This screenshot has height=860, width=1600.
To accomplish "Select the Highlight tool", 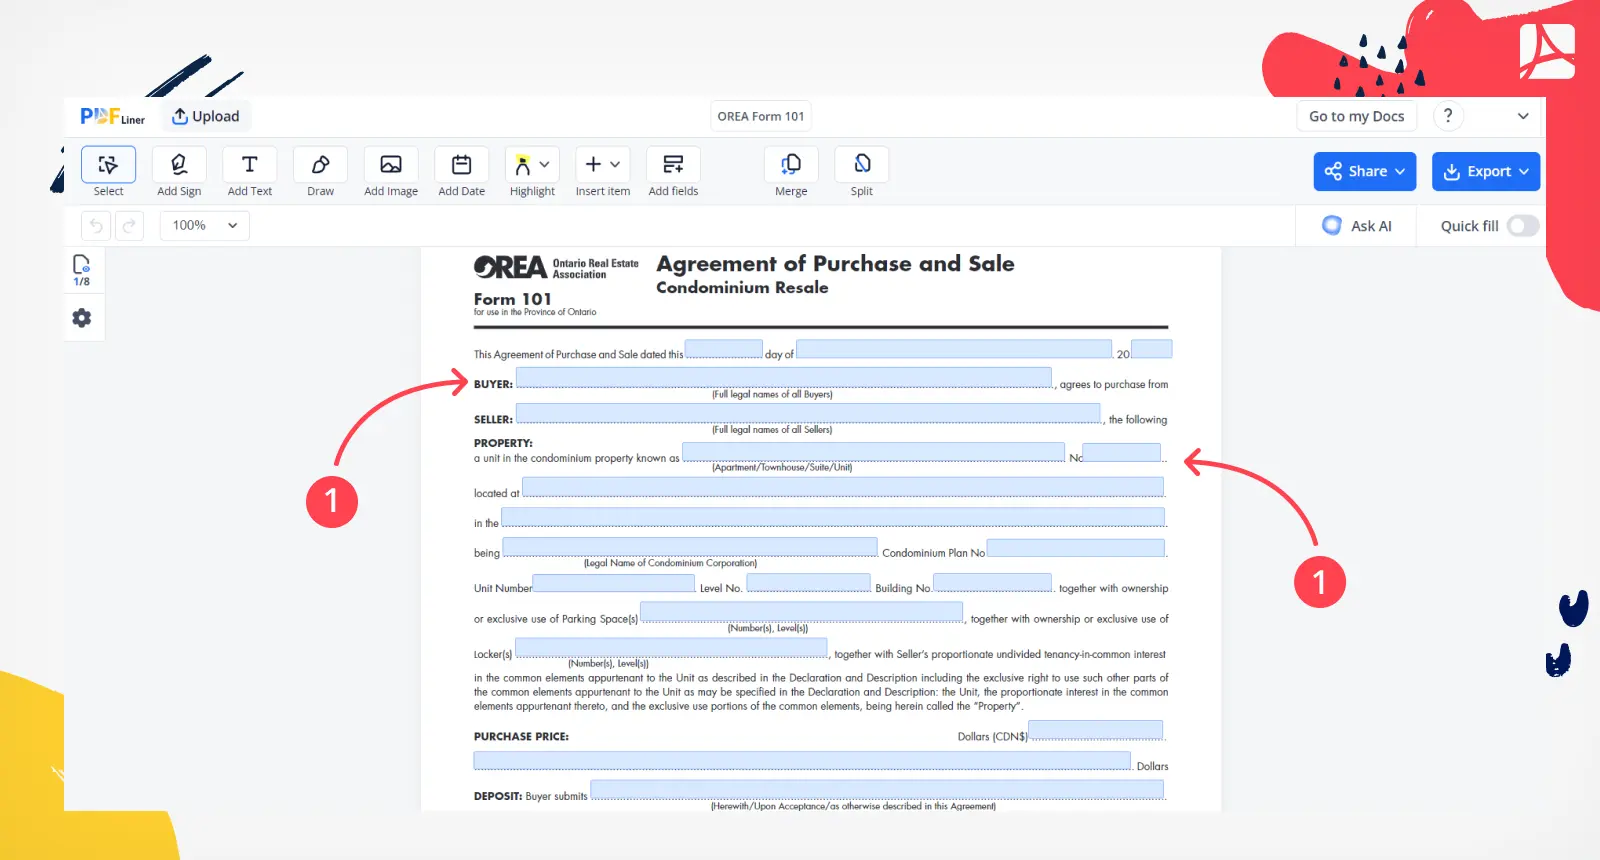I will 523,164.
